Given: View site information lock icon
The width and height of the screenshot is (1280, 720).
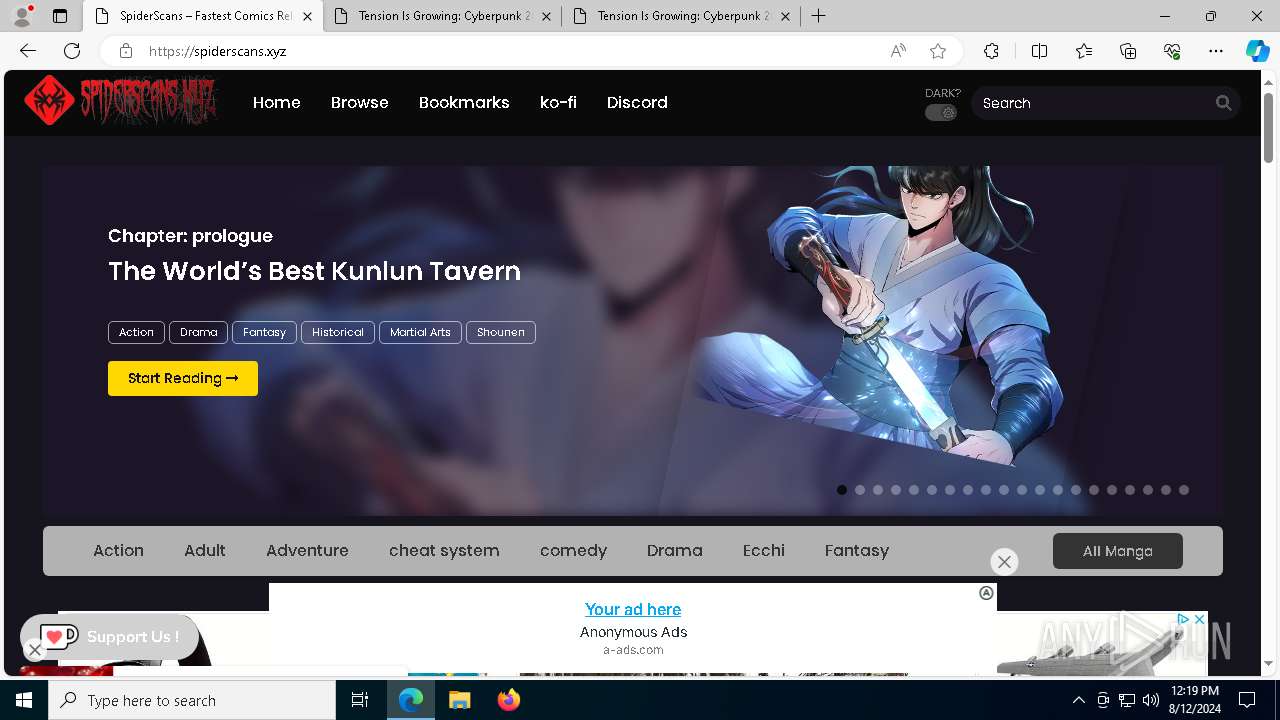Looking at the screenshot, I should (x=125, y=51).
